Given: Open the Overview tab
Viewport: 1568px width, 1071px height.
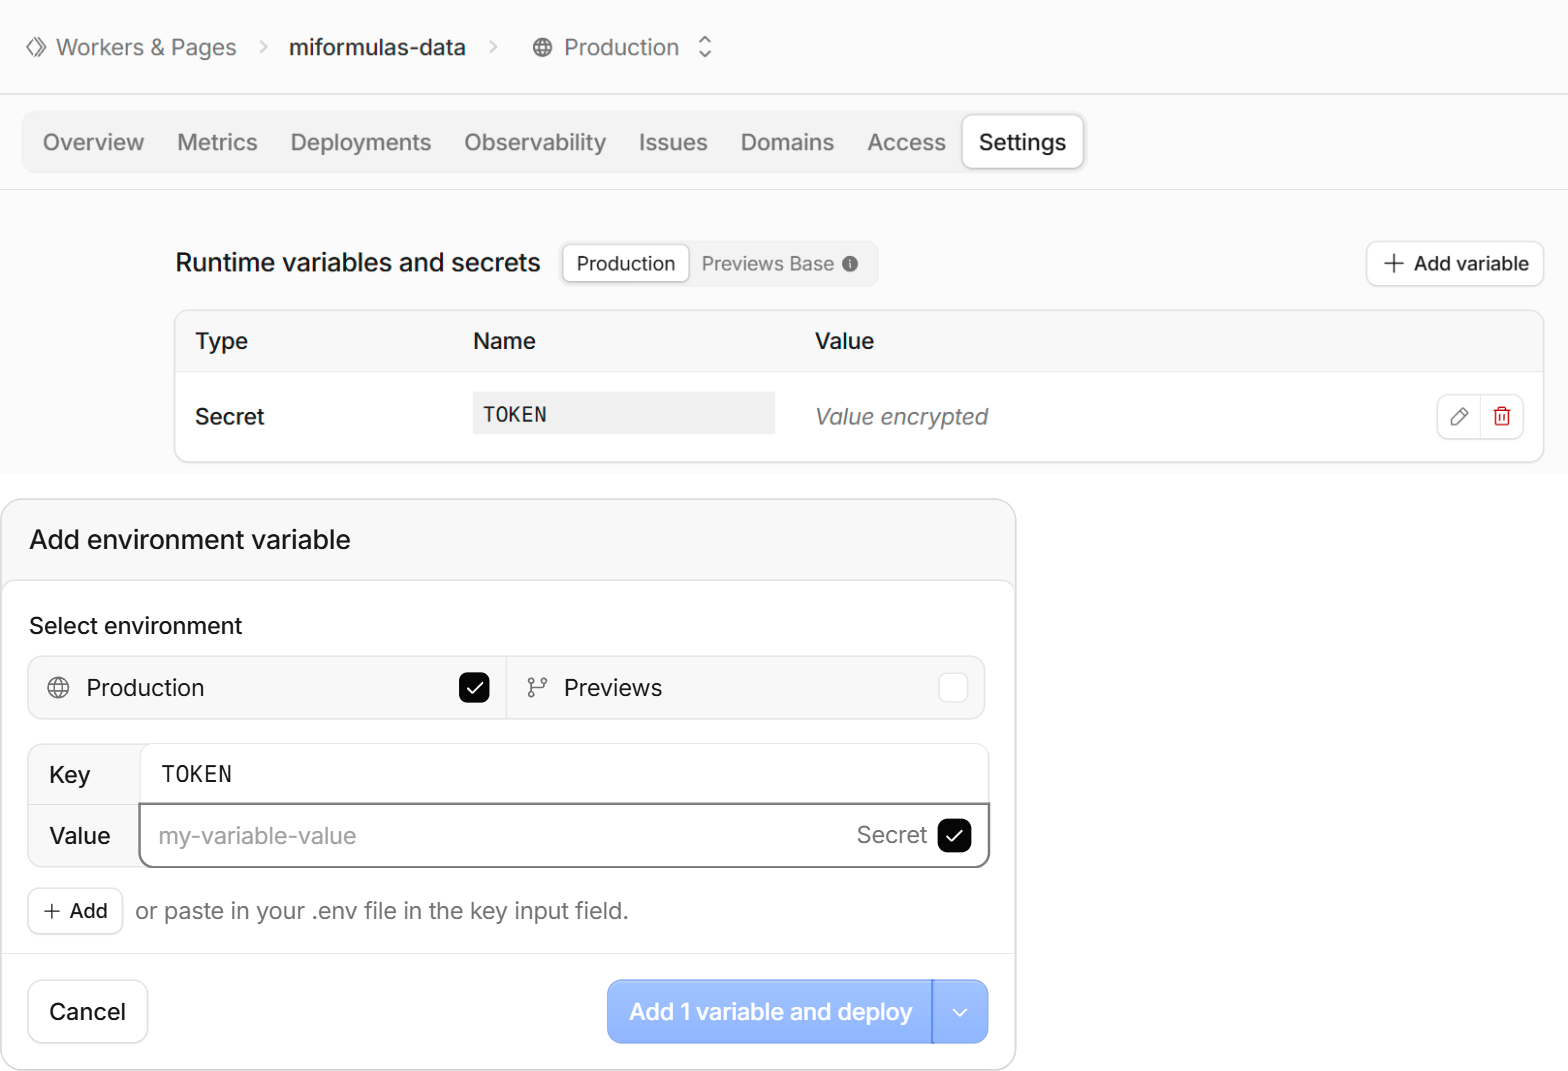Looking at the screenshot, I should click(94, 142).
